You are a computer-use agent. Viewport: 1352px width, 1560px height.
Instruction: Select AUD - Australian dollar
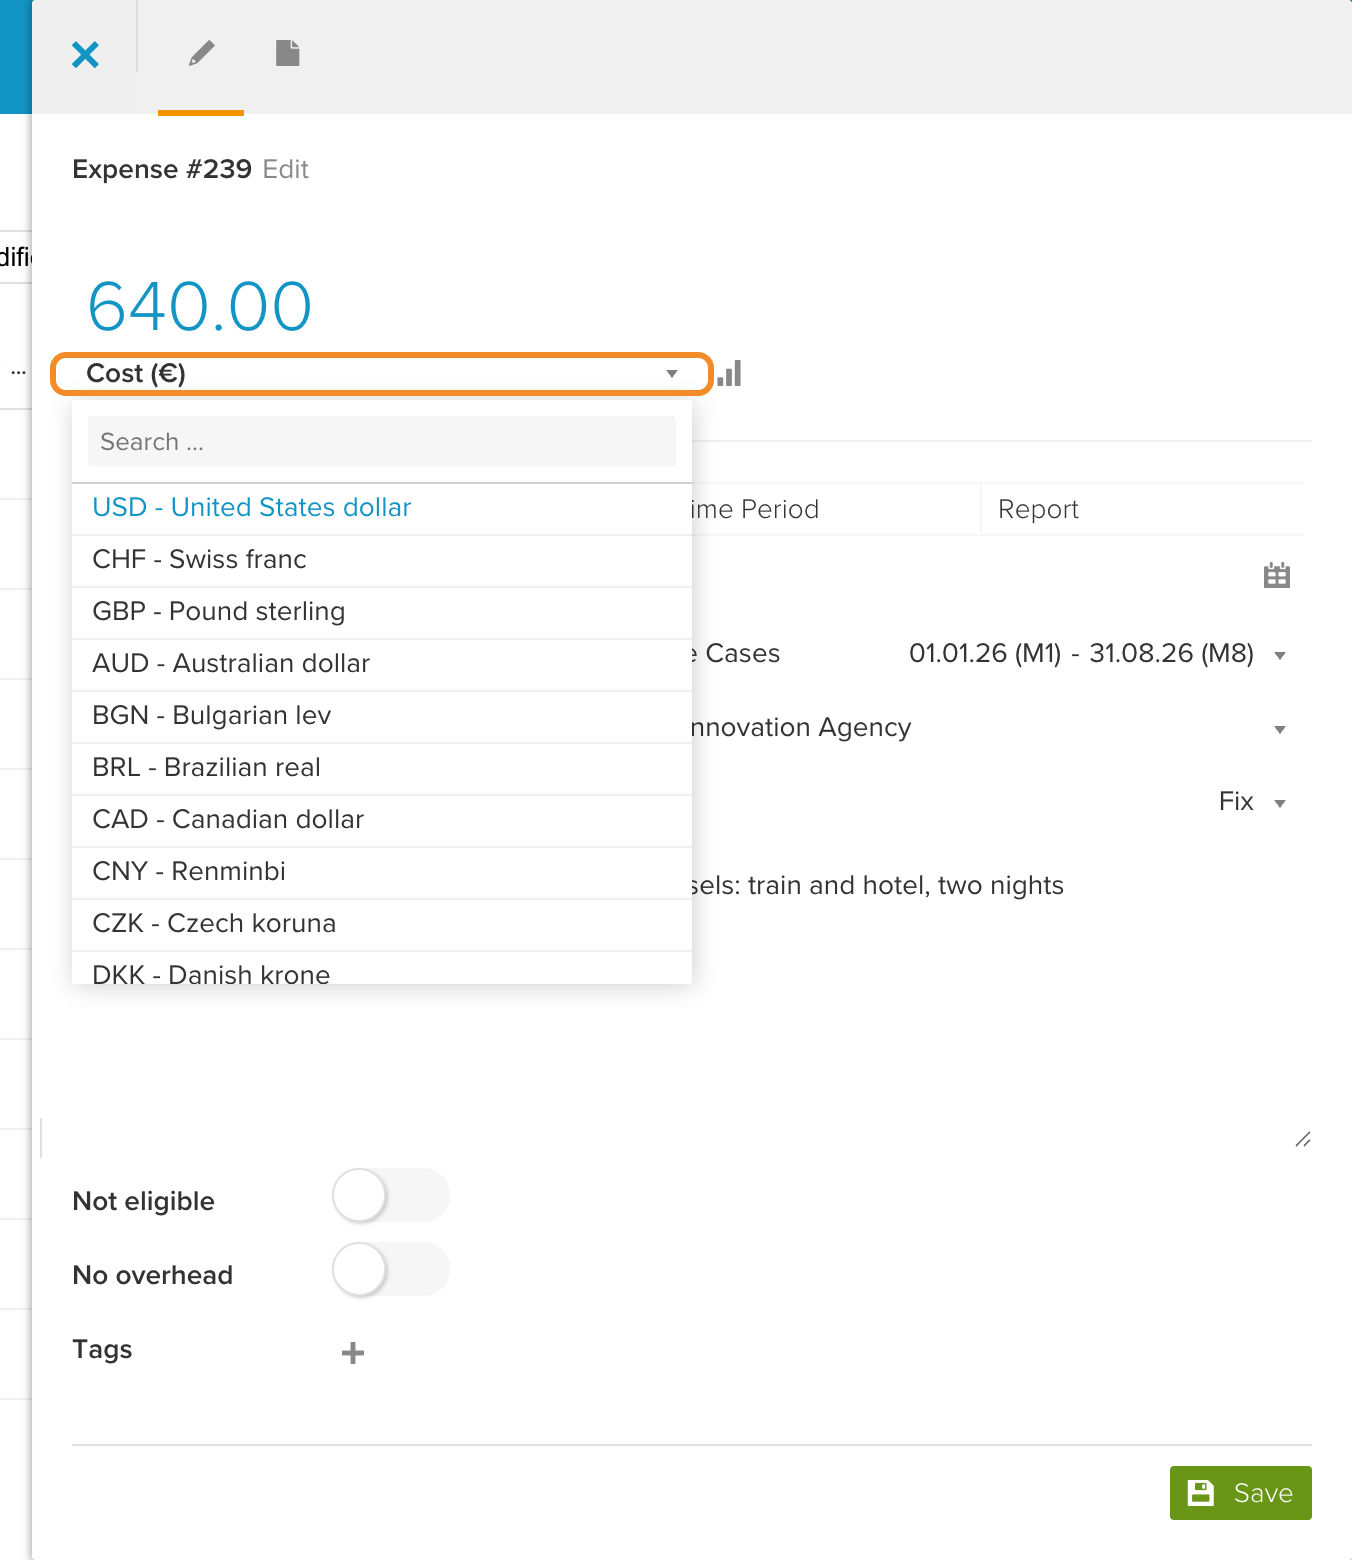click(x=382, y=664)
